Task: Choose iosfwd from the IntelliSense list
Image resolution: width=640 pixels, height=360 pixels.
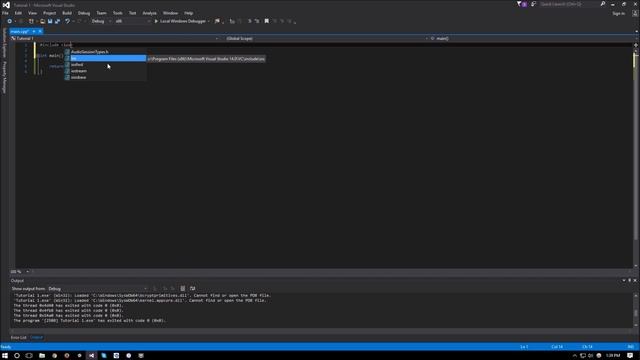Action: [105, 64]
